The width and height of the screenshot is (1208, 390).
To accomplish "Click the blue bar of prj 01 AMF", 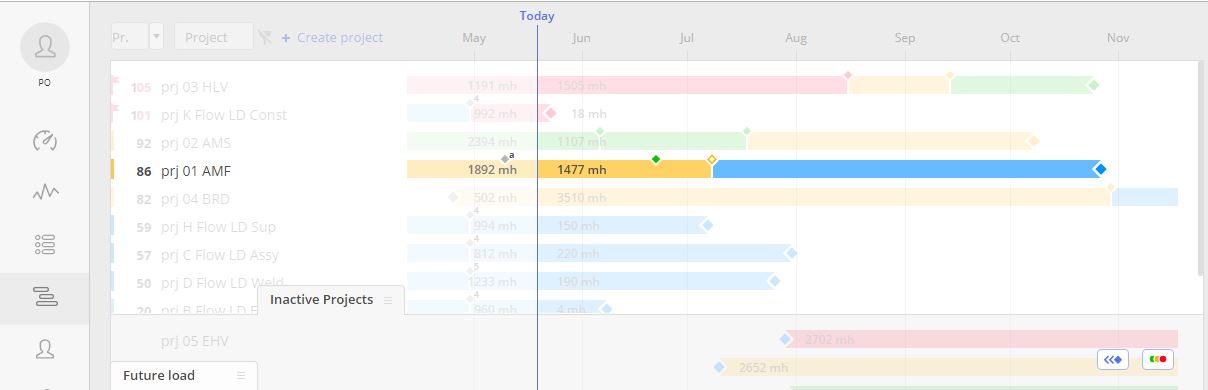I will [x=906, y=170].
